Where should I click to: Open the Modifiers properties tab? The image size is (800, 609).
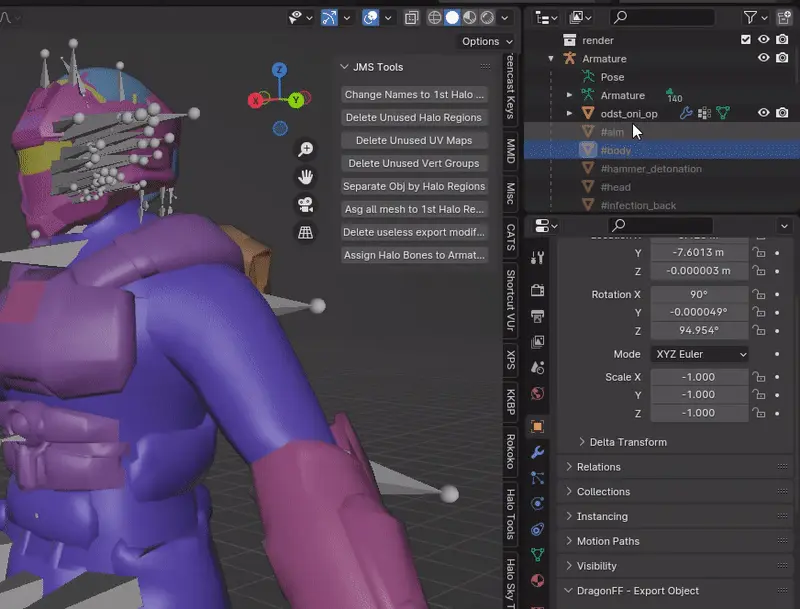tap(537, 452)
